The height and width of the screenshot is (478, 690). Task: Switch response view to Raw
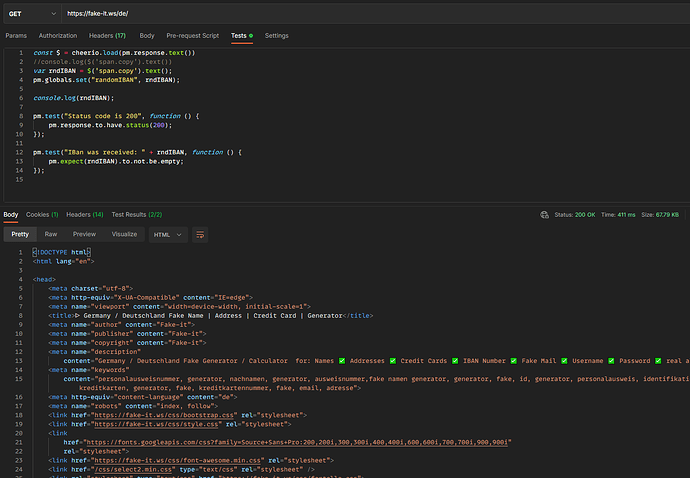click(51, 234)
